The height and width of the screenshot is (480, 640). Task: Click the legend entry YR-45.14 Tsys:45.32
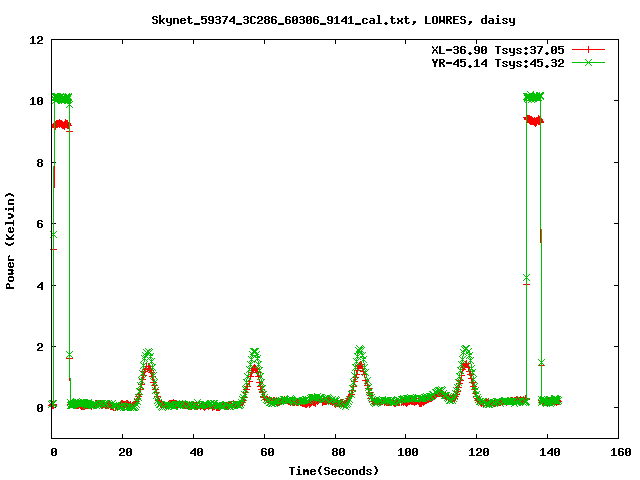[x=498, y=63]
